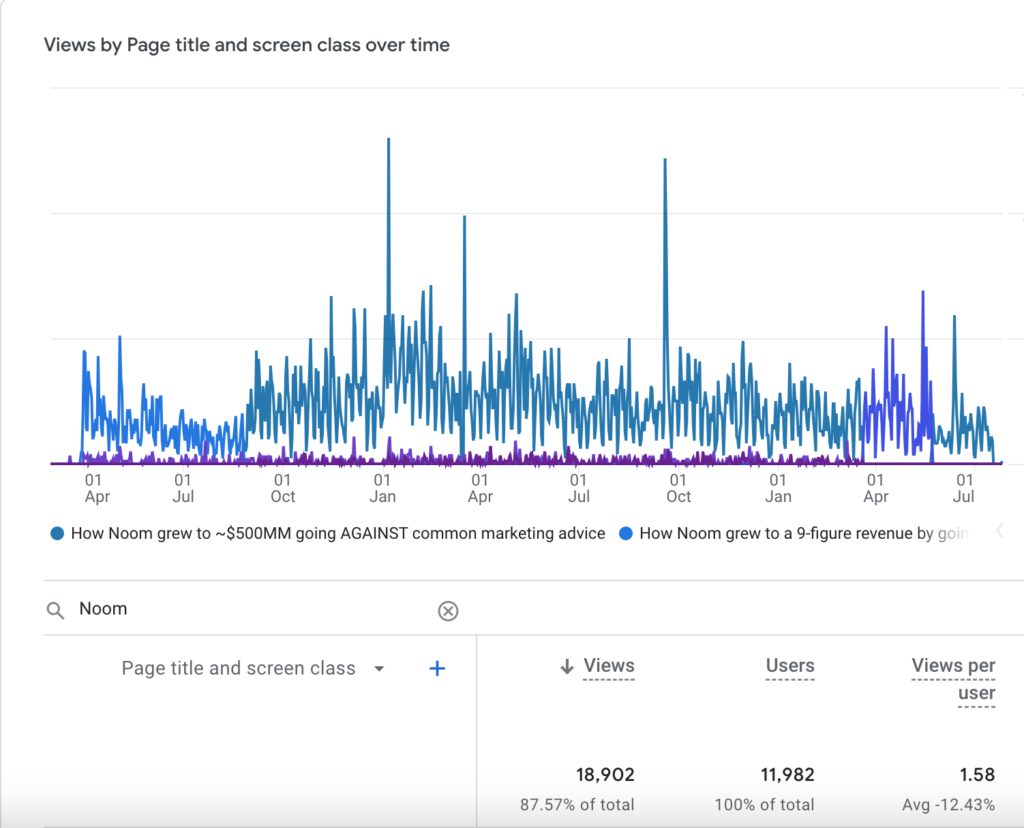Click inside the search field containing Noom
The image size is (1024, 828).
200,608
